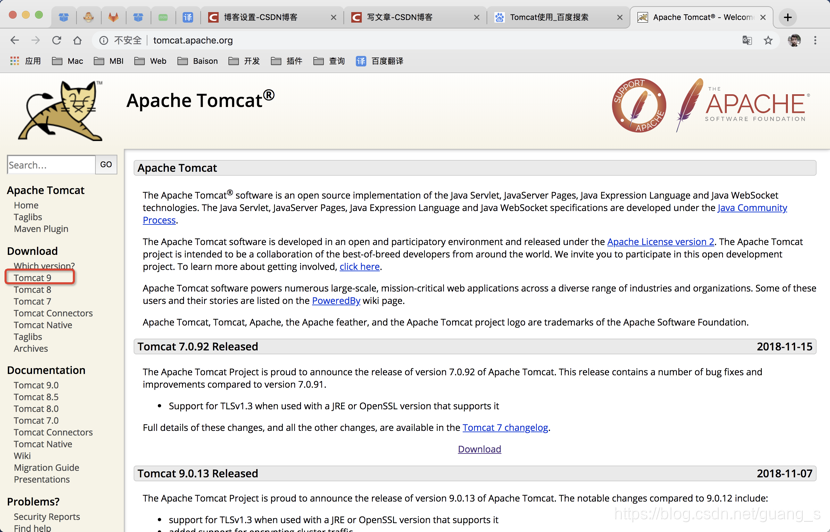Screen dimensions: 830x532
Task: Open a new browser tab
Action: pos(788,17)
